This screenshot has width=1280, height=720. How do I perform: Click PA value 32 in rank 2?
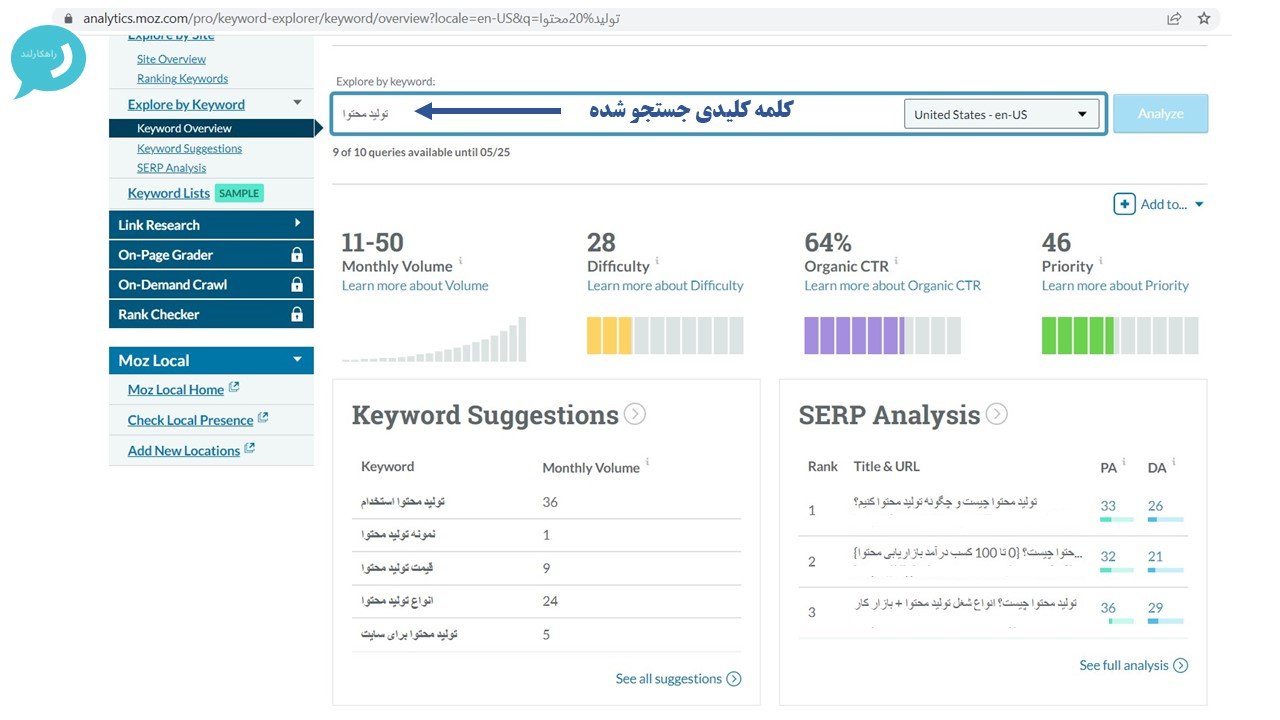(1108, 556)
